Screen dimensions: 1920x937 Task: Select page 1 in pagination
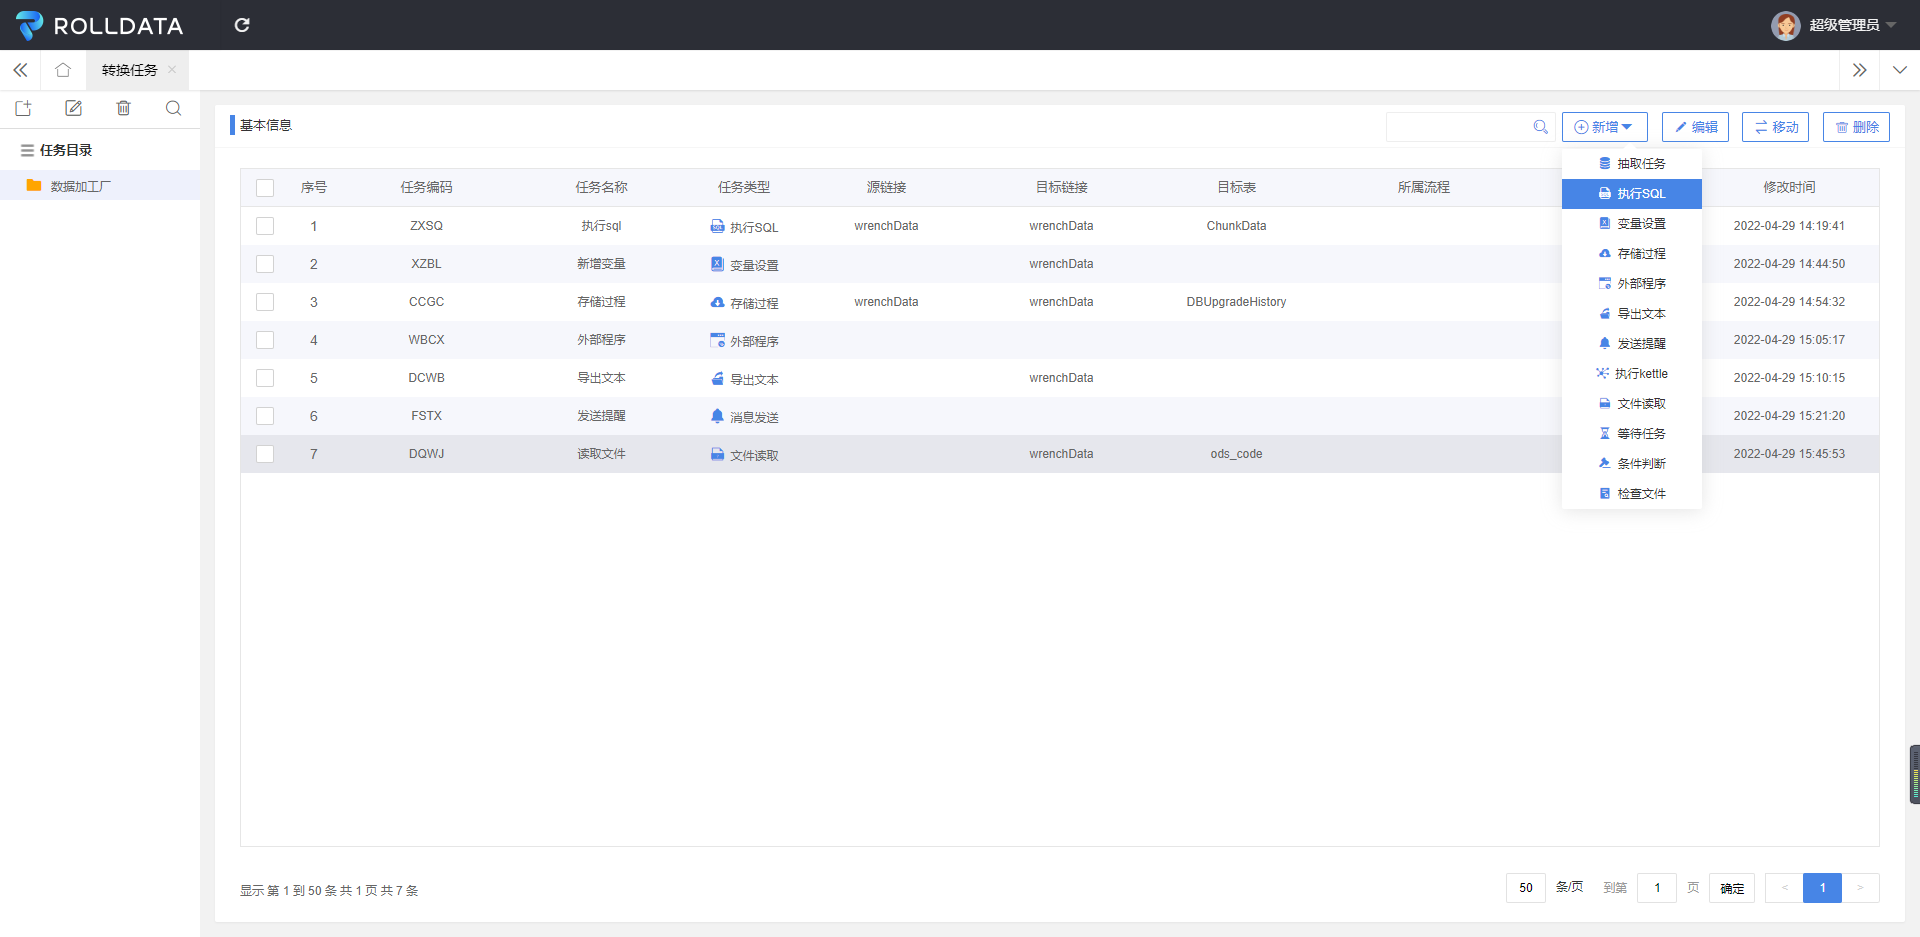pyautogui.click(x=1822, y=888)
